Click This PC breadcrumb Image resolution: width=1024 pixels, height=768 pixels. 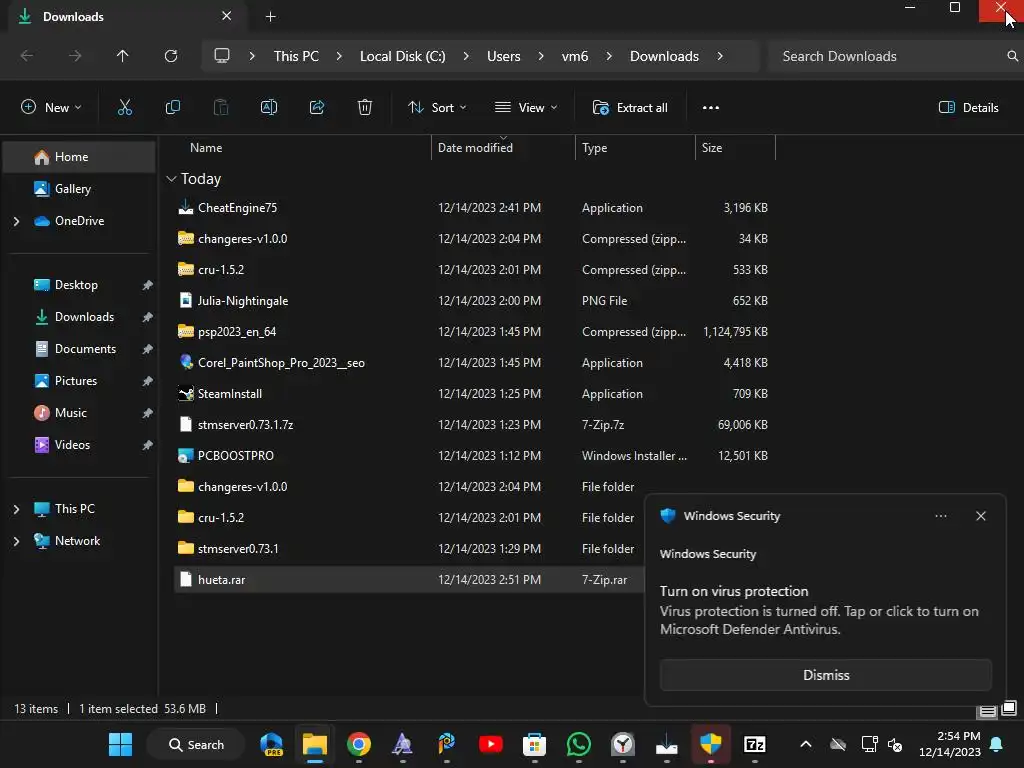point(296,56)
